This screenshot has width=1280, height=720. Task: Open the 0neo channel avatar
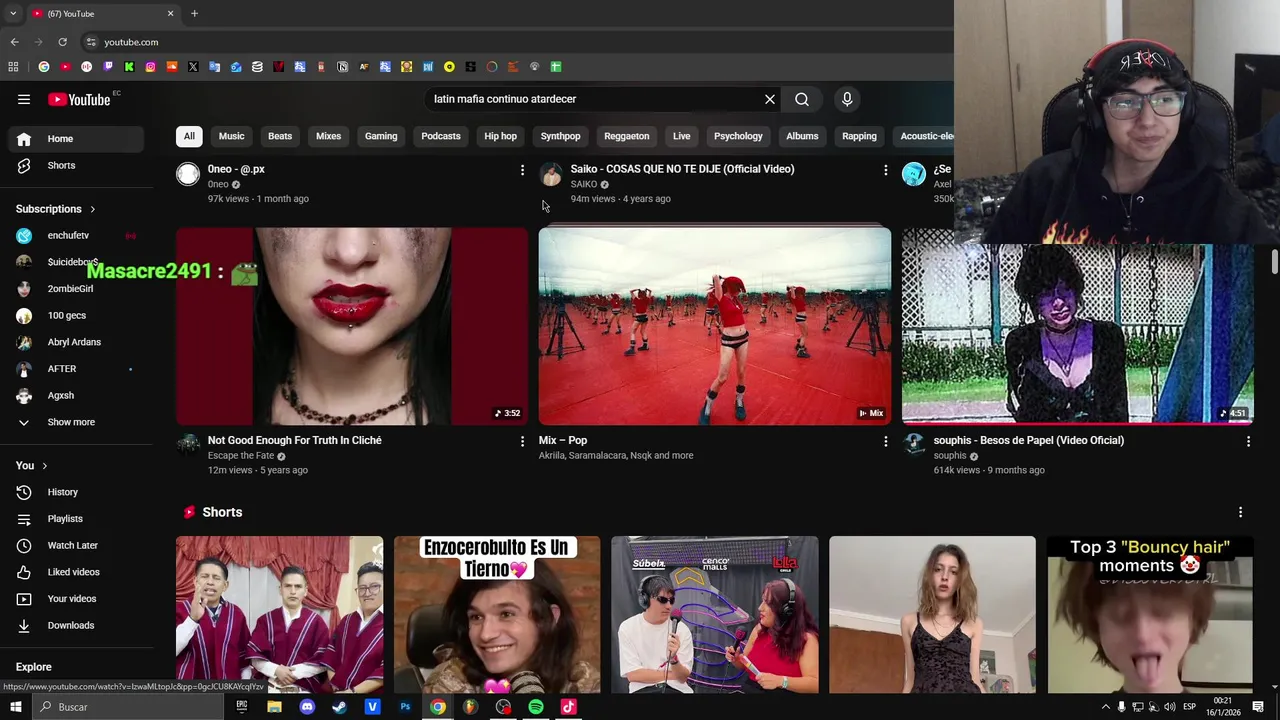point(188,174)
